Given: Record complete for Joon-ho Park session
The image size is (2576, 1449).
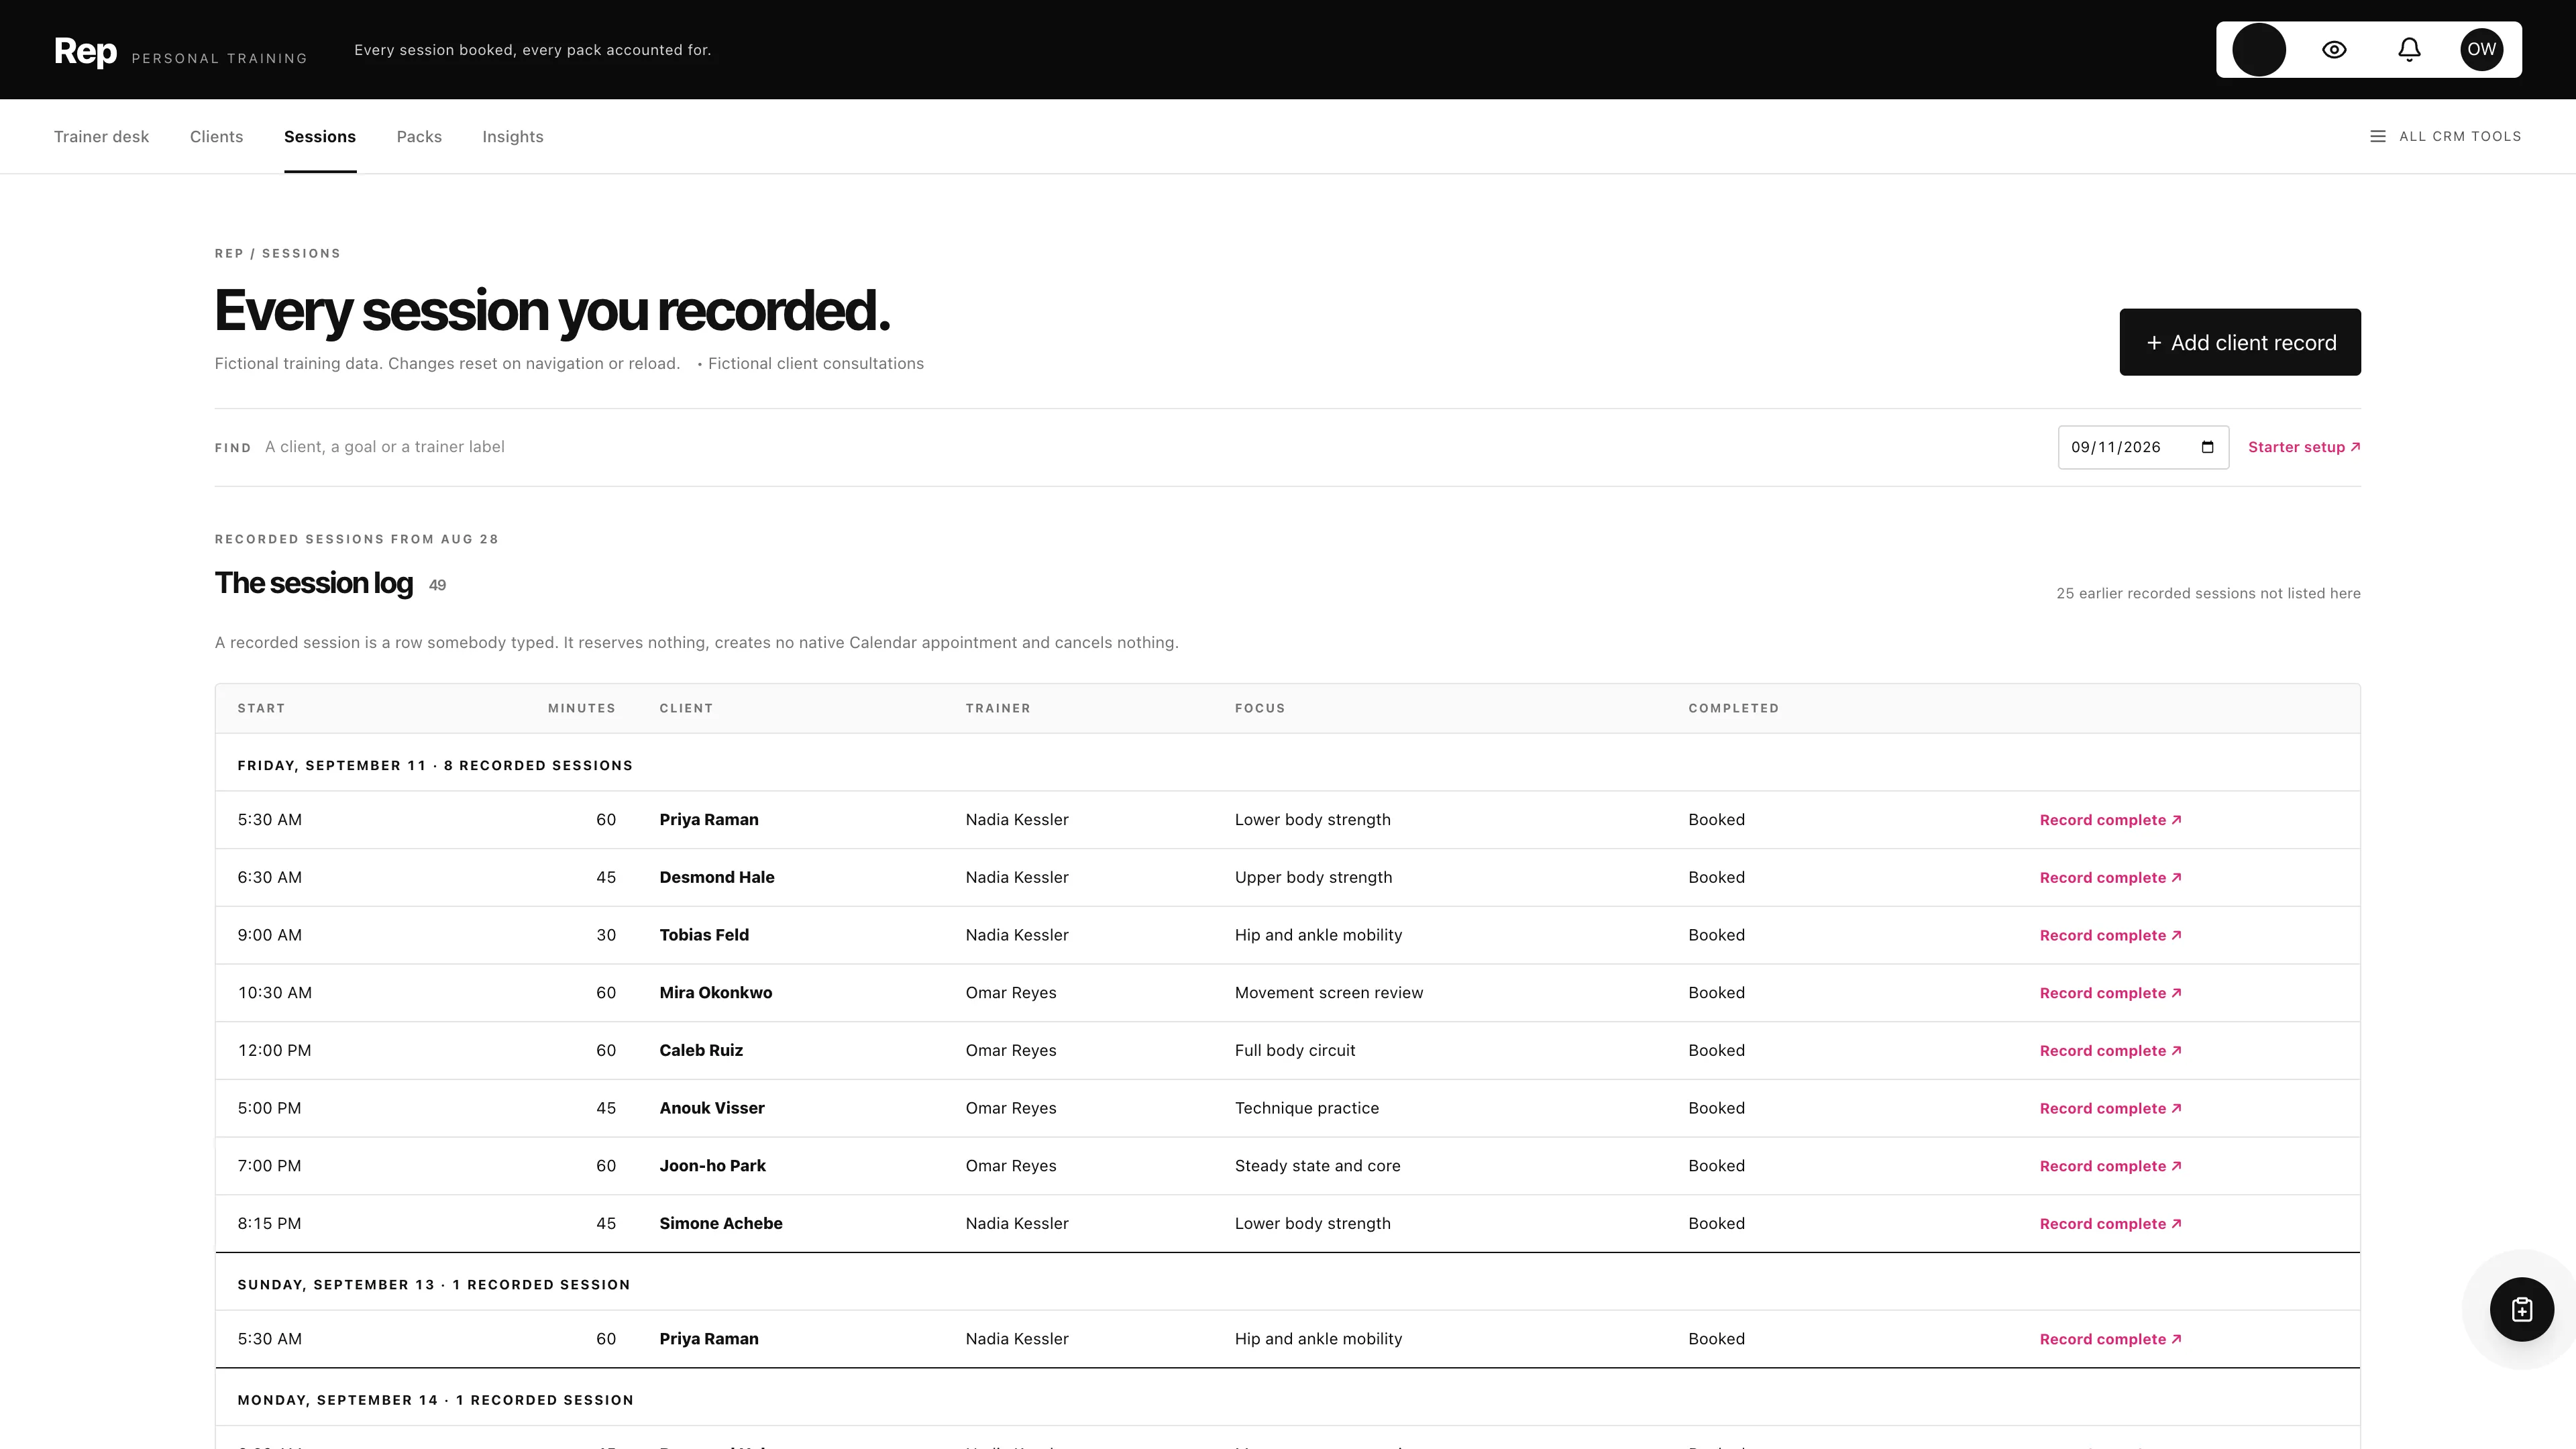Looking at the screenshot, I should pyautogui.click(x=2110, y=1166).
